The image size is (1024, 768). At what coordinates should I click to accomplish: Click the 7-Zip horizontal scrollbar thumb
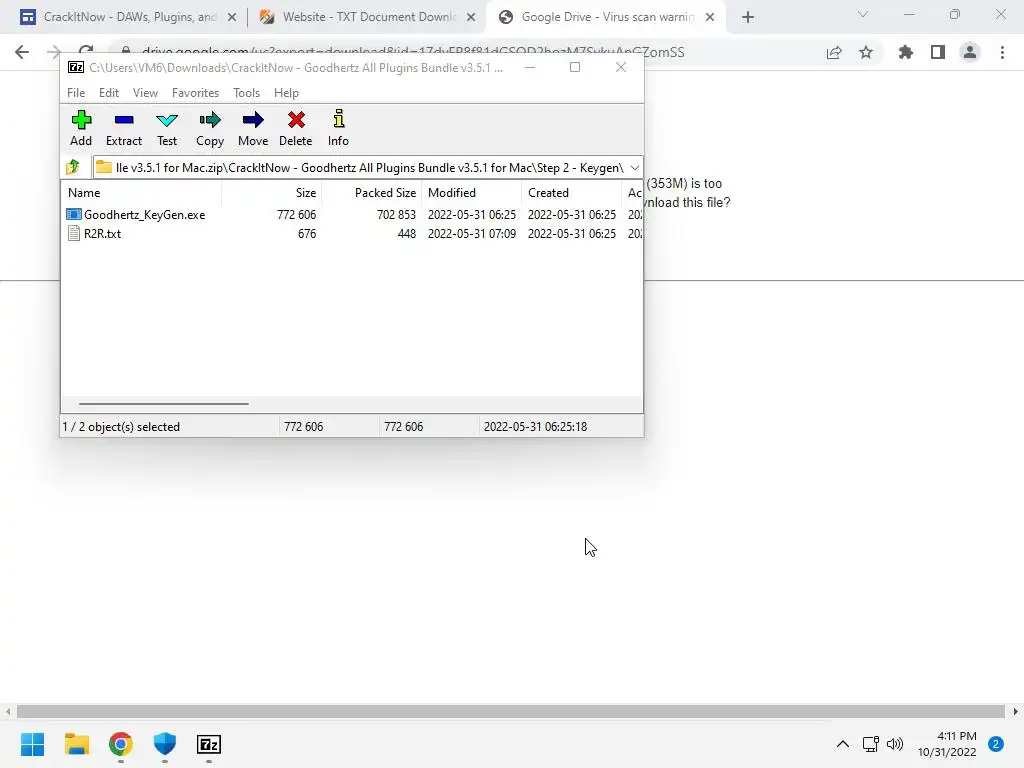[163, 404]
